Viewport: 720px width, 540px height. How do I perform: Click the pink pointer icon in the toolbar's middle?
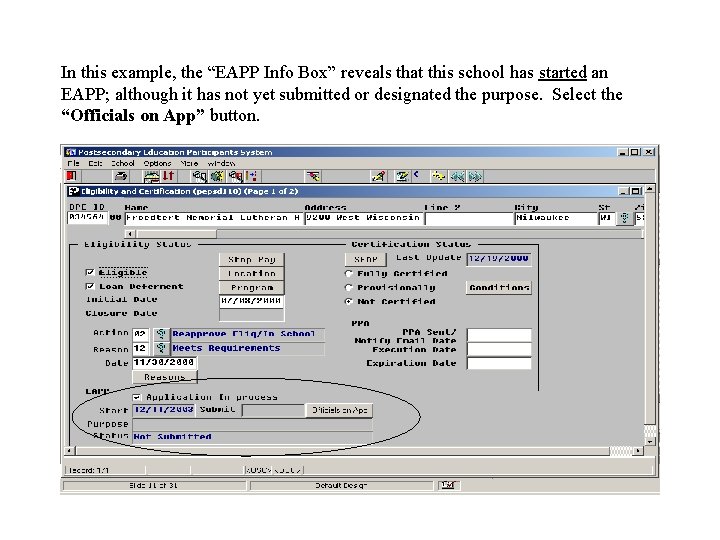(314, 176)
